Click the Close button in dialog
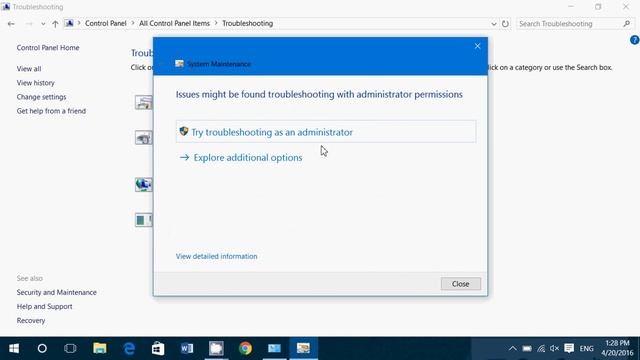The image size is (640, 360). tap(460, 284)
